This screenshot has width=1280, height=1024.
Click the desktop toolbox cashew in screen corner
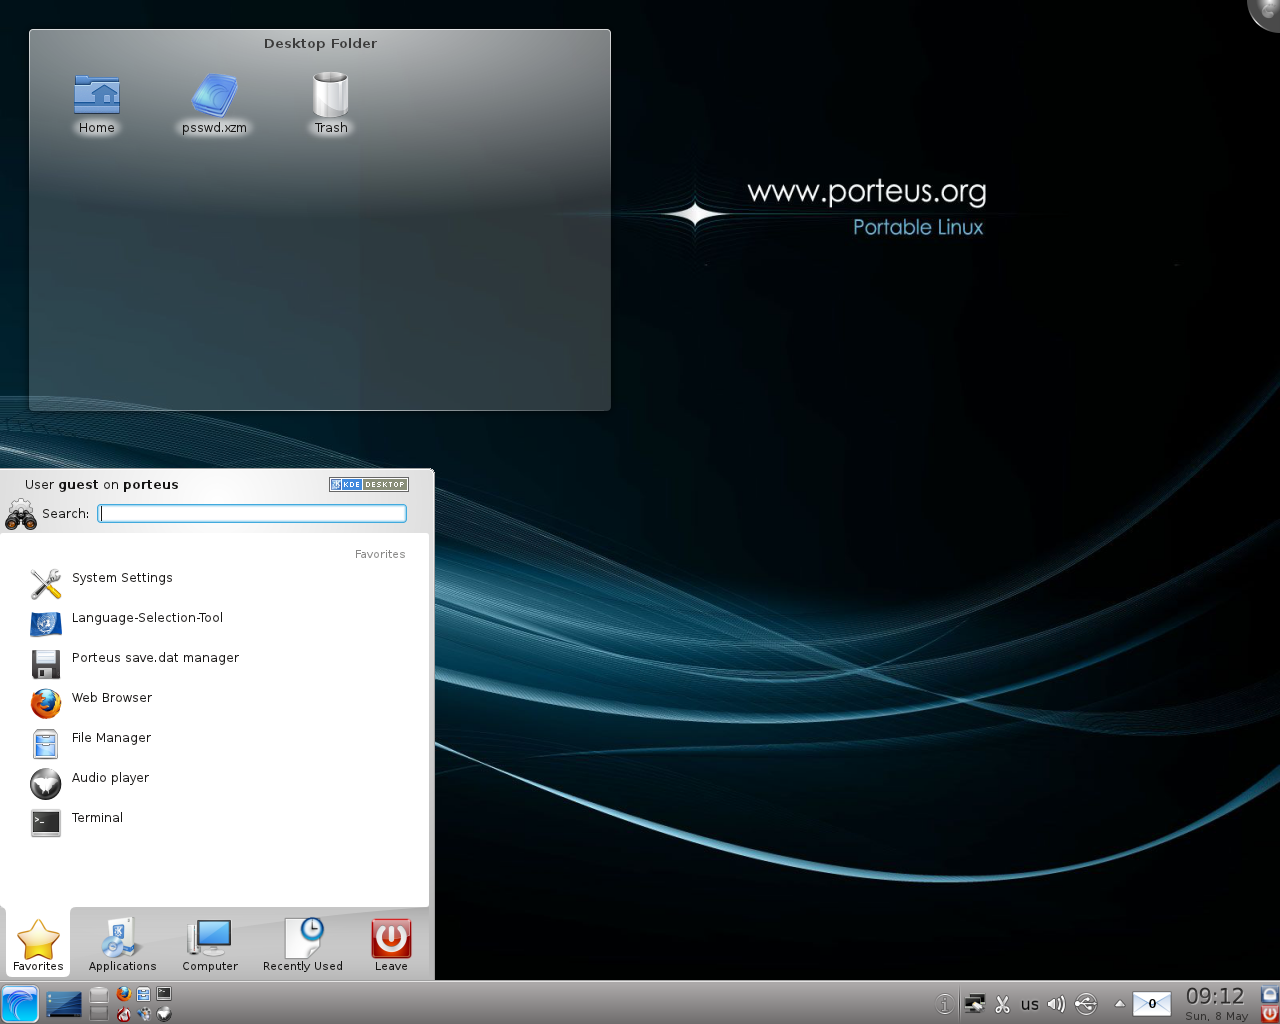(x=1266, y=12)
